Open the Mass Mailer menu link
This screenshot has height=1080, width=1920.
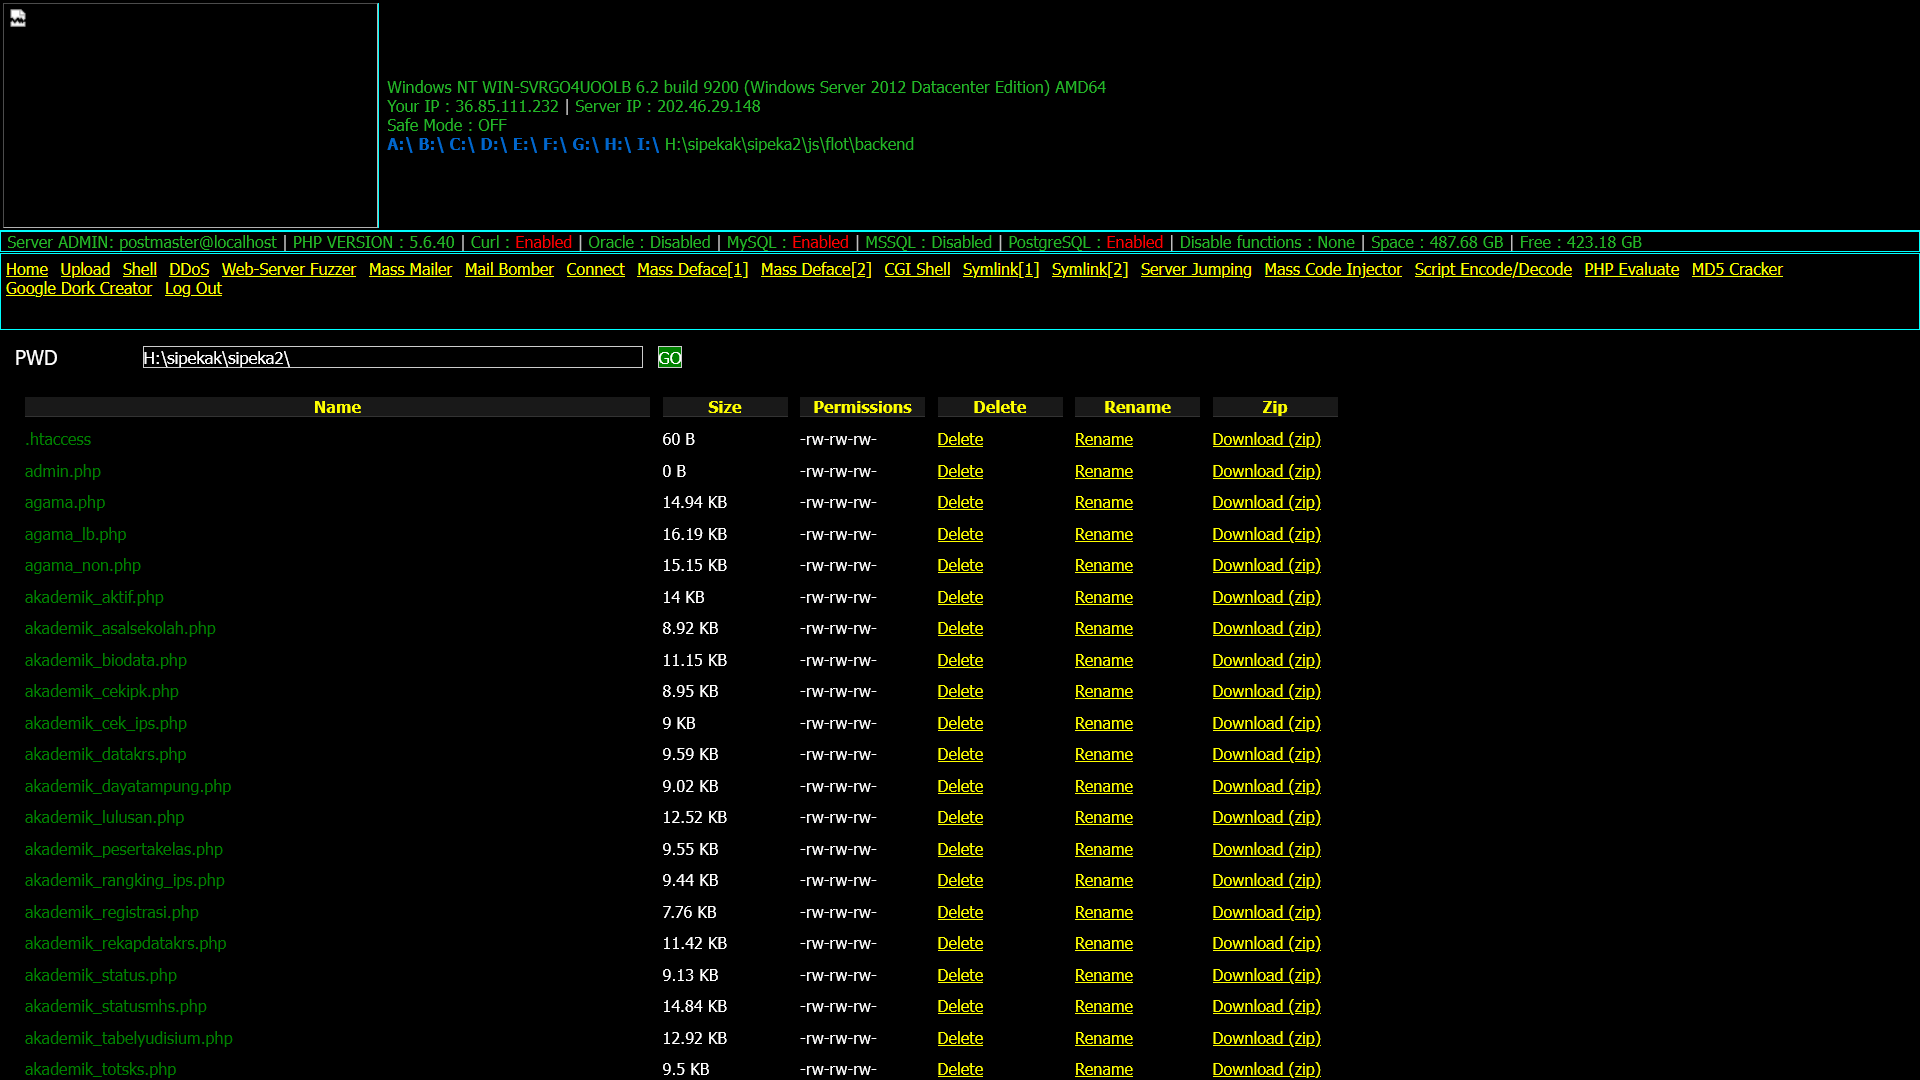pos(410,269)
